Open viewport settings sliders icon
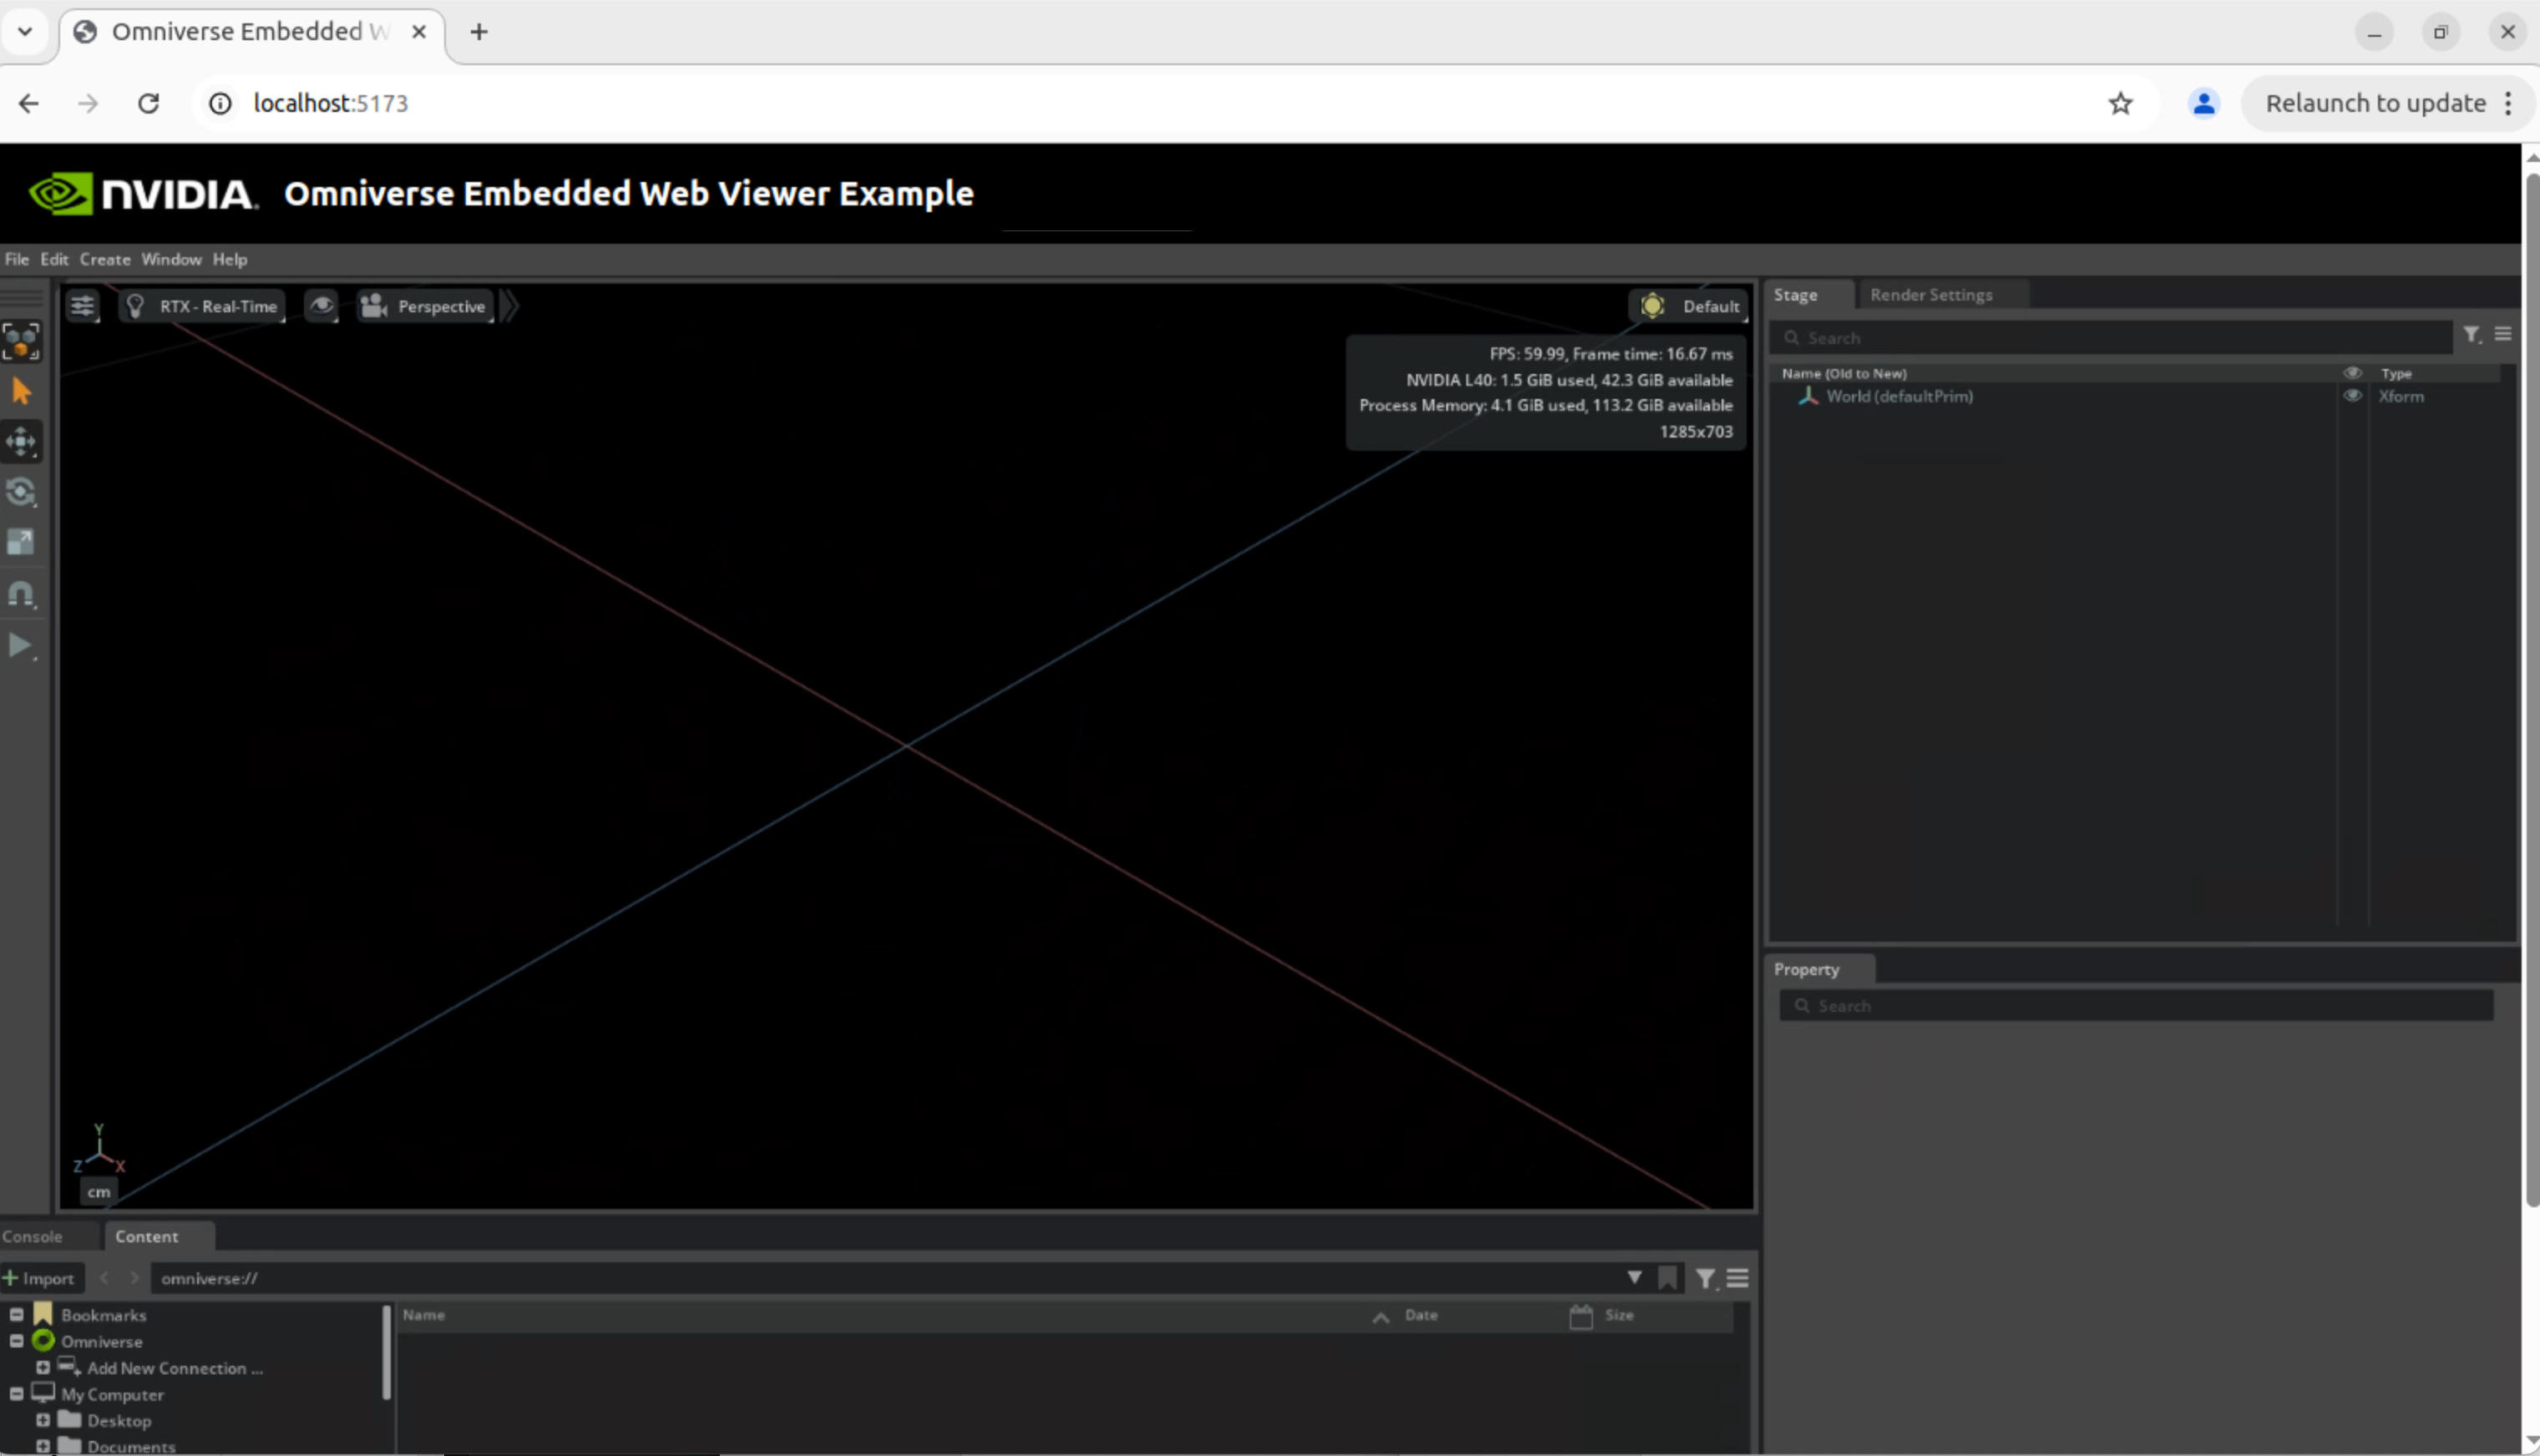This screenshot has height=1456, width=2540. [x=82, y=306]
